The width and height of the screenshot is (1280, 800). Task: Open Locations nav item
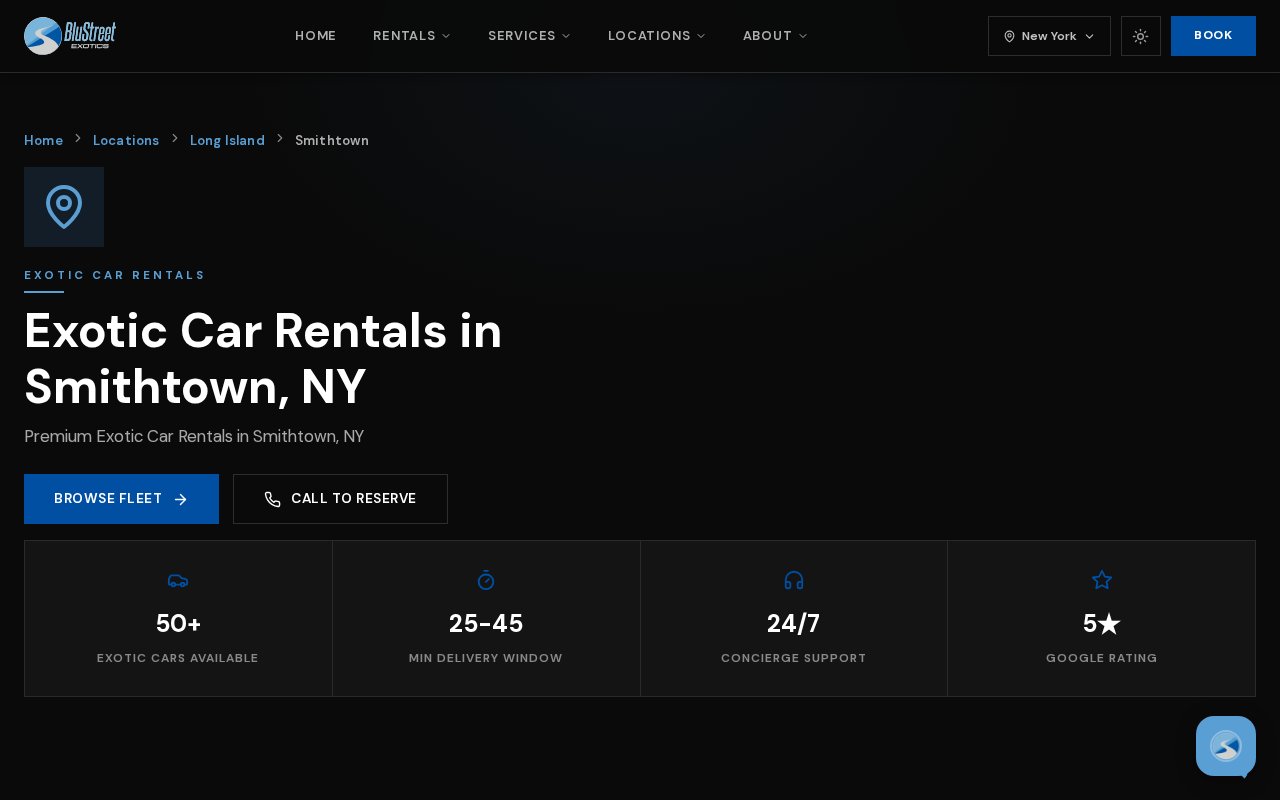(657, 36)
